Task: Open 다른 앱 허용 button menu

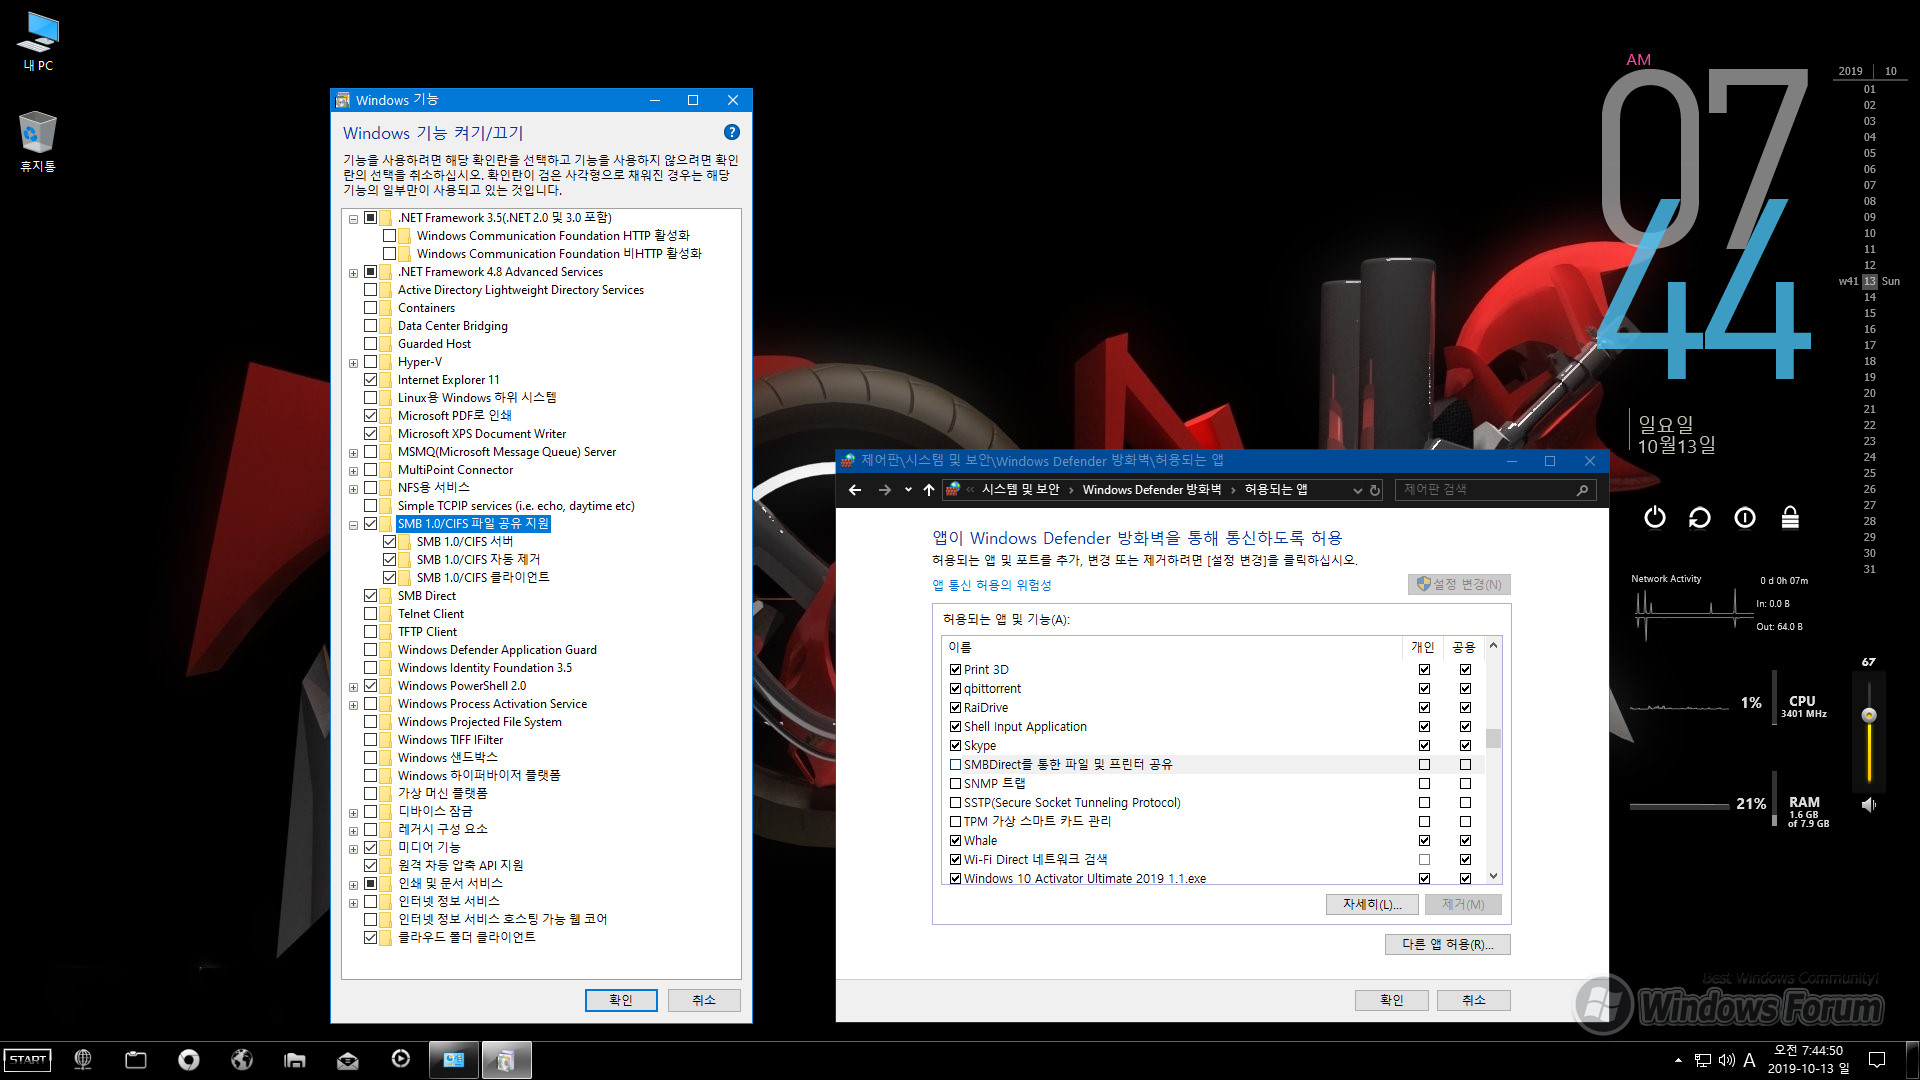Action: coord(1445,944)
